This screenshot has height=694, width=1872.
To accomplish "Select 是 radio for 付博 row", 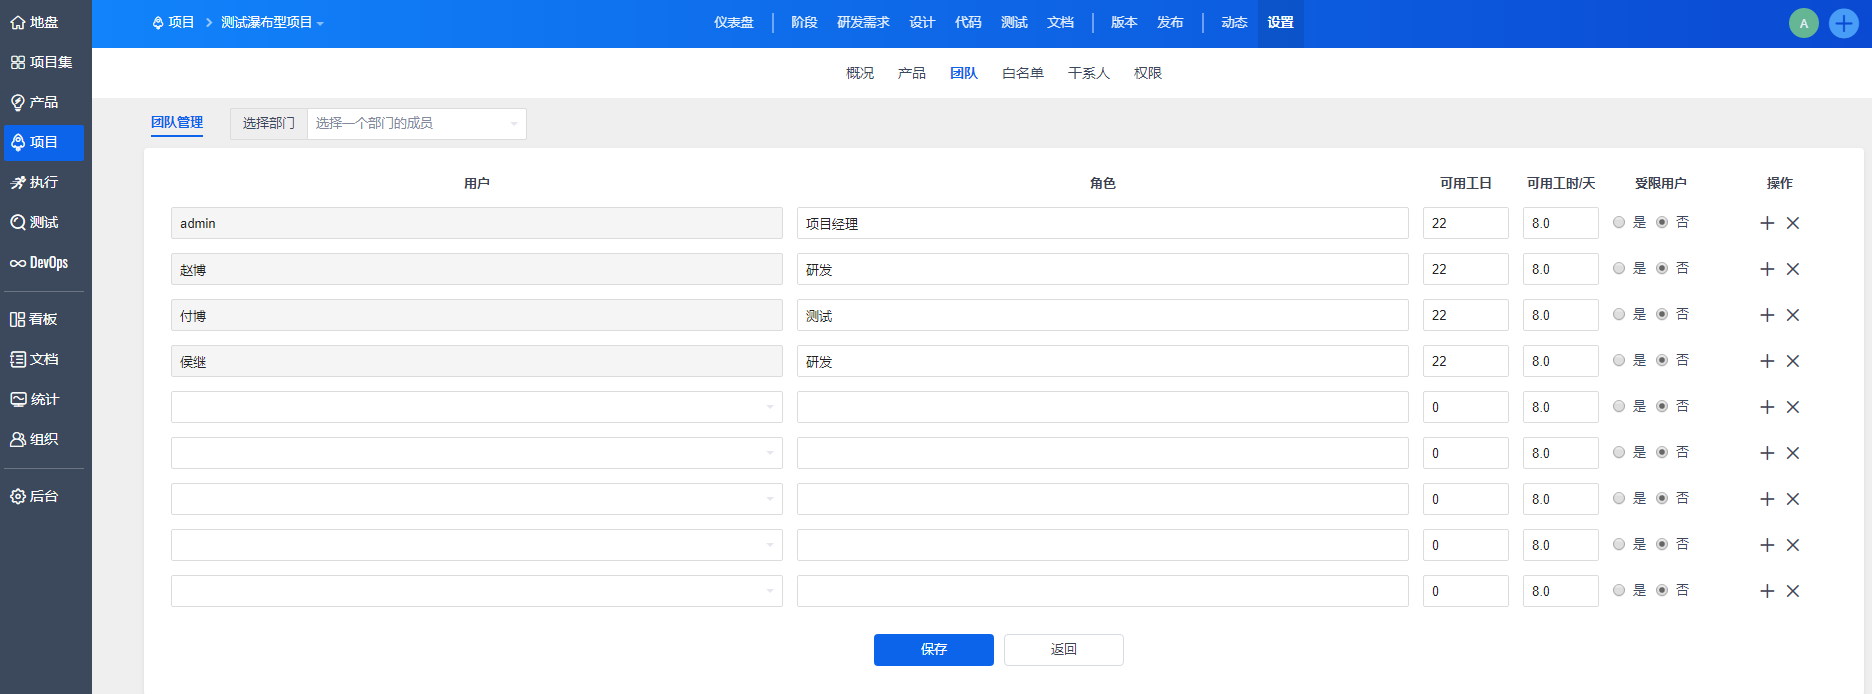I will (x=1619, y=314).
